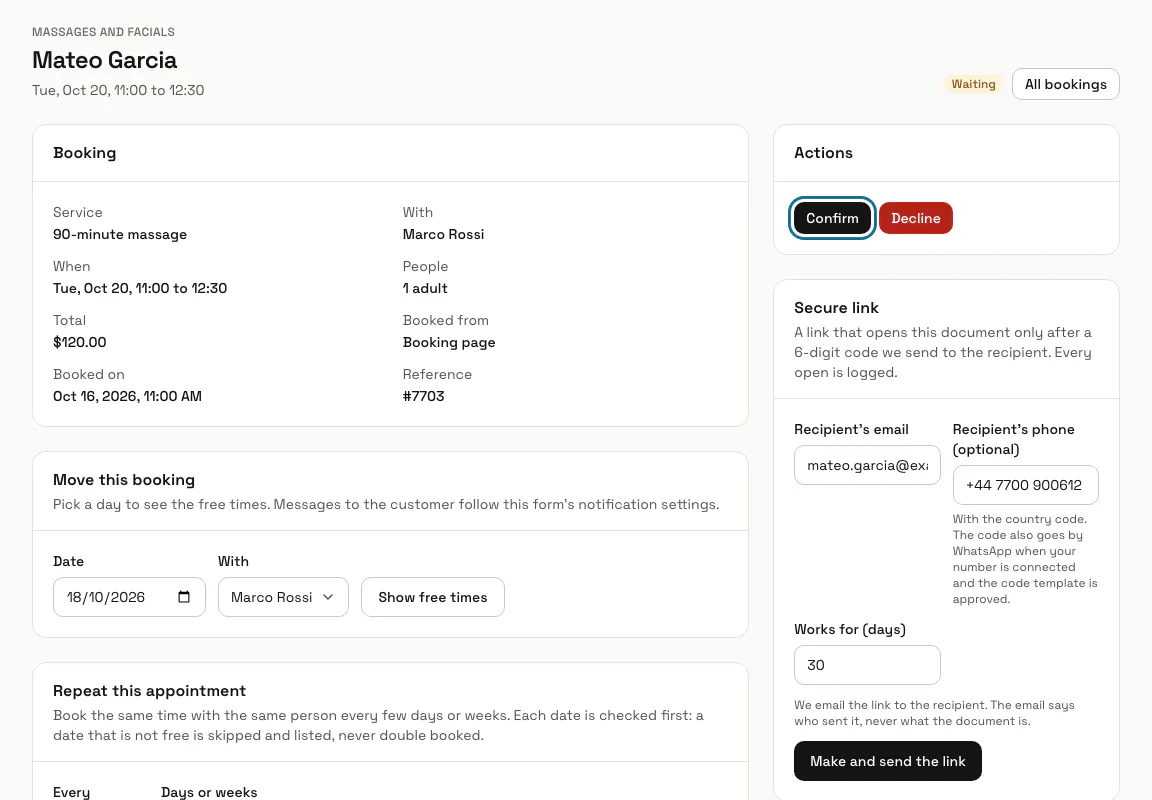Expand the Marco Rossi staff dropdown

pos(283,597)
